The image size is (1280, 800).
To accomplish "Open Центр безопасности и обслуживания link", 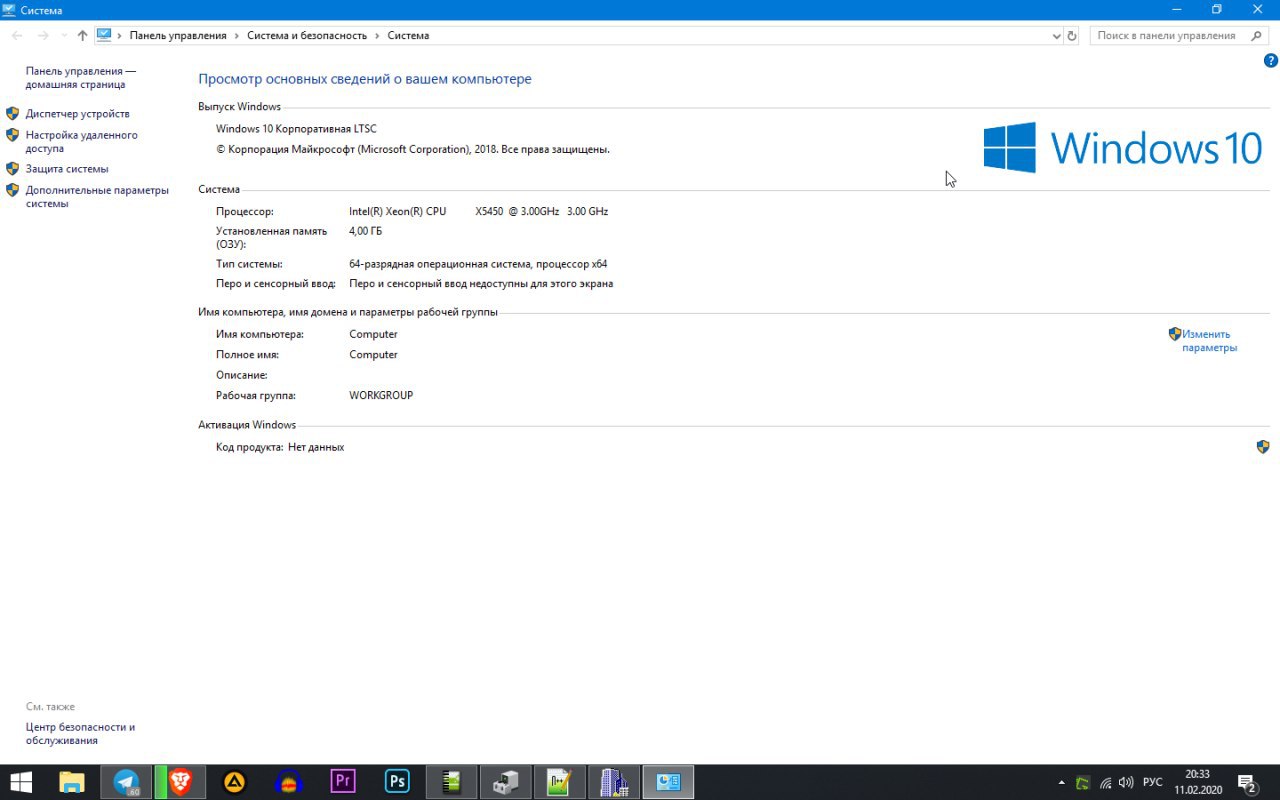I will coord(80,734).
